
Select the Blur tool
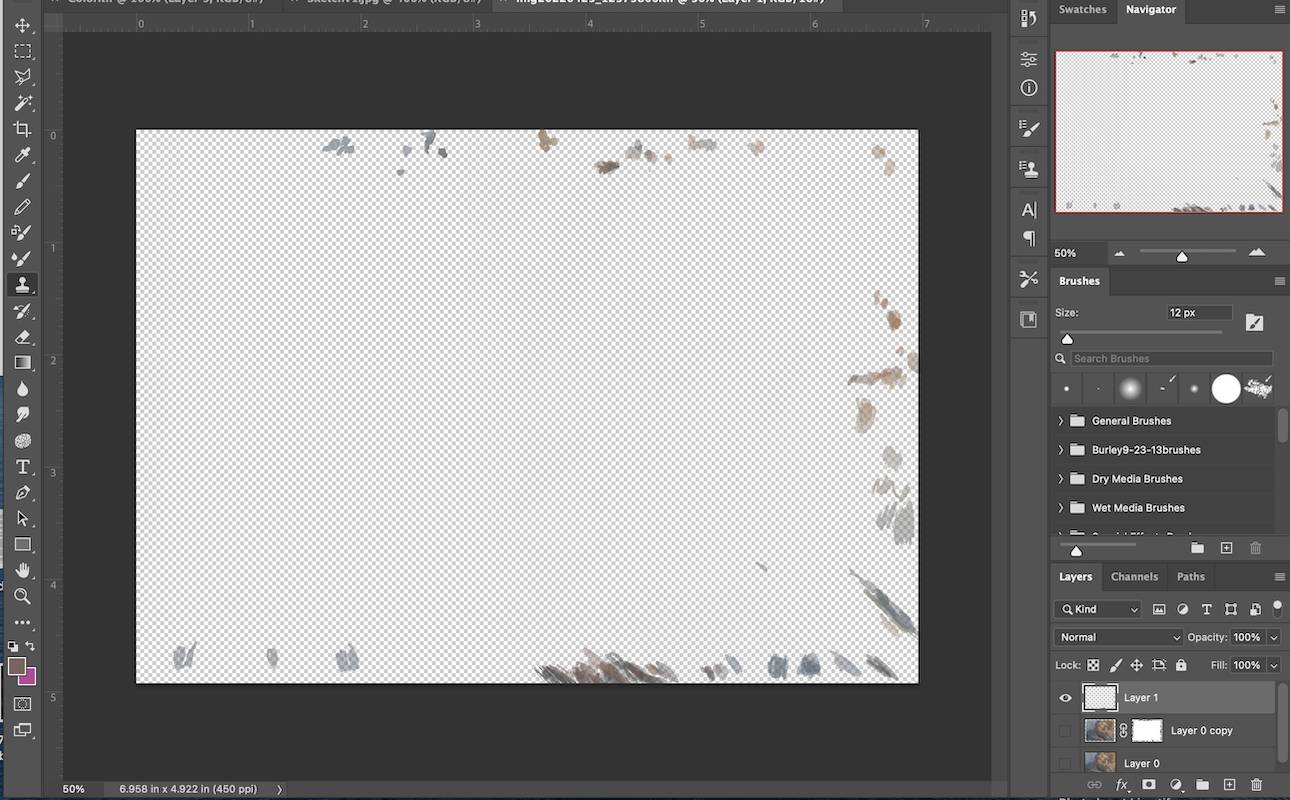pyautogui.click(x=22, y=389)
